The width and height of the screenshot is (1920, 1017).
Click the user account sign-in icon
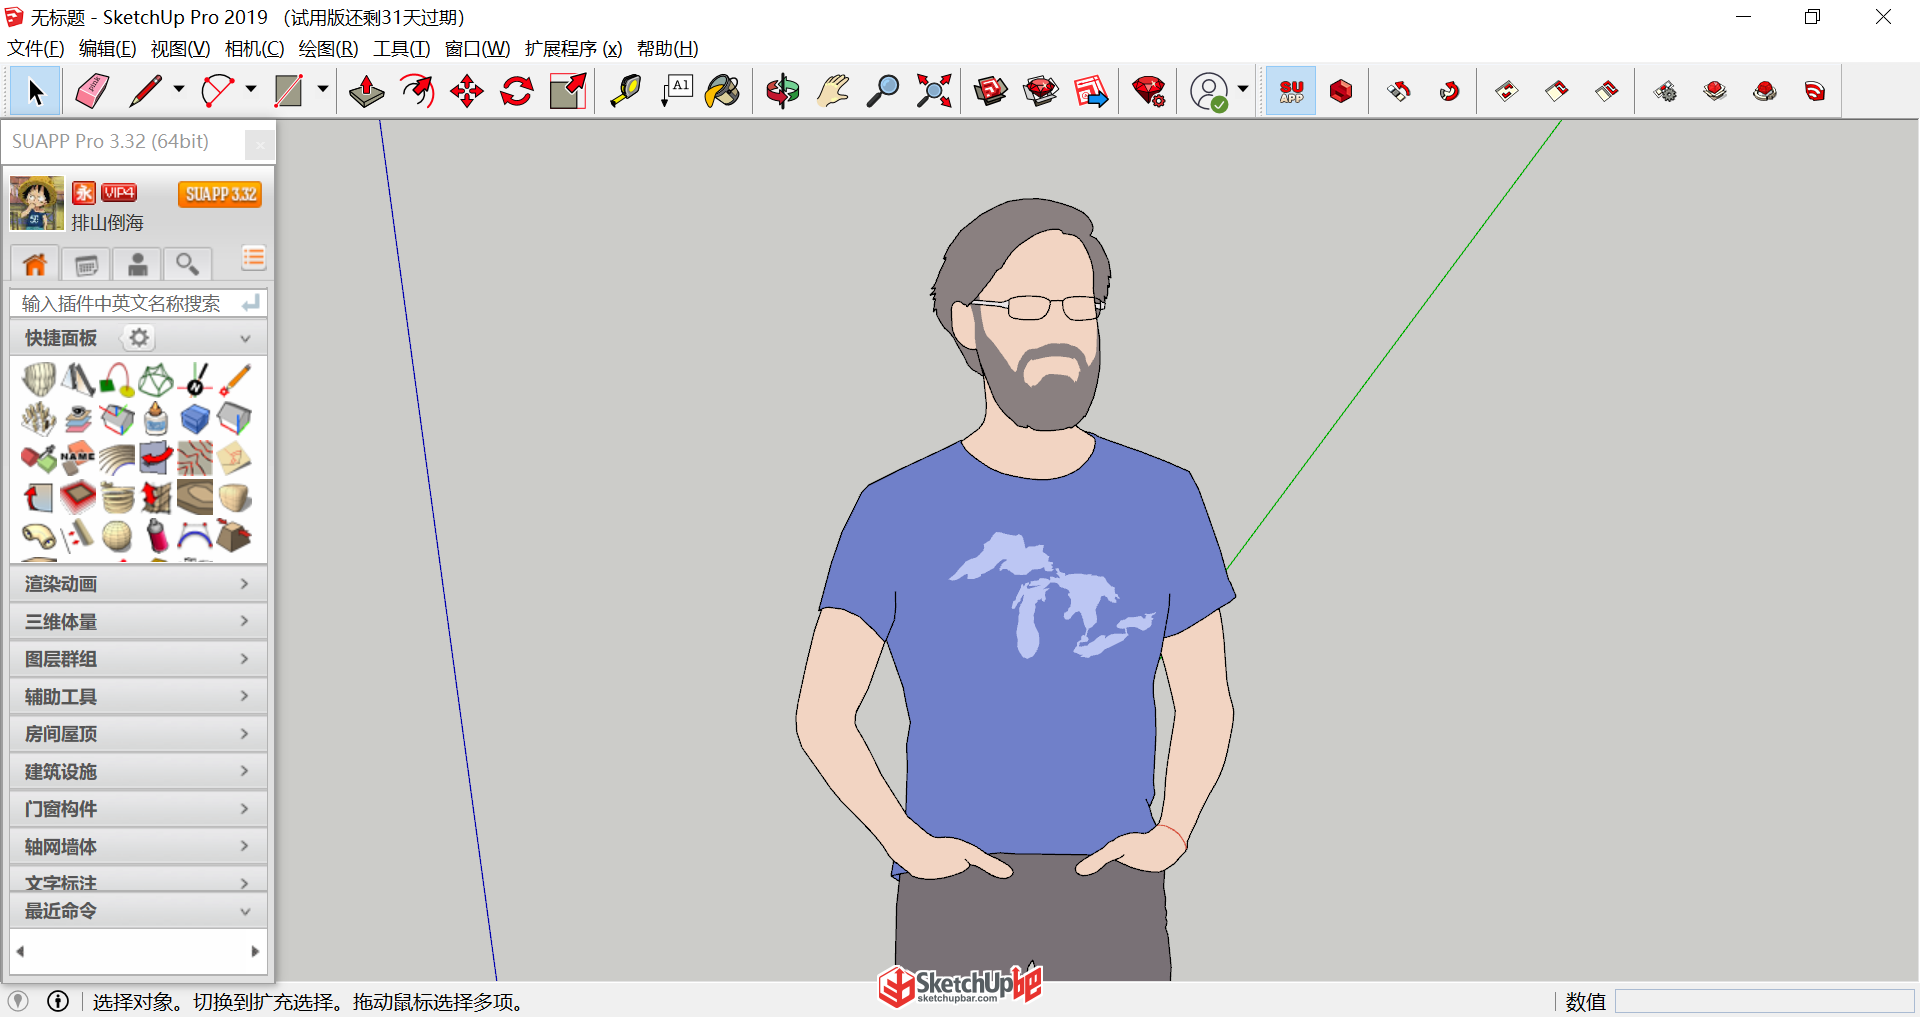[x=1209, y=92]
